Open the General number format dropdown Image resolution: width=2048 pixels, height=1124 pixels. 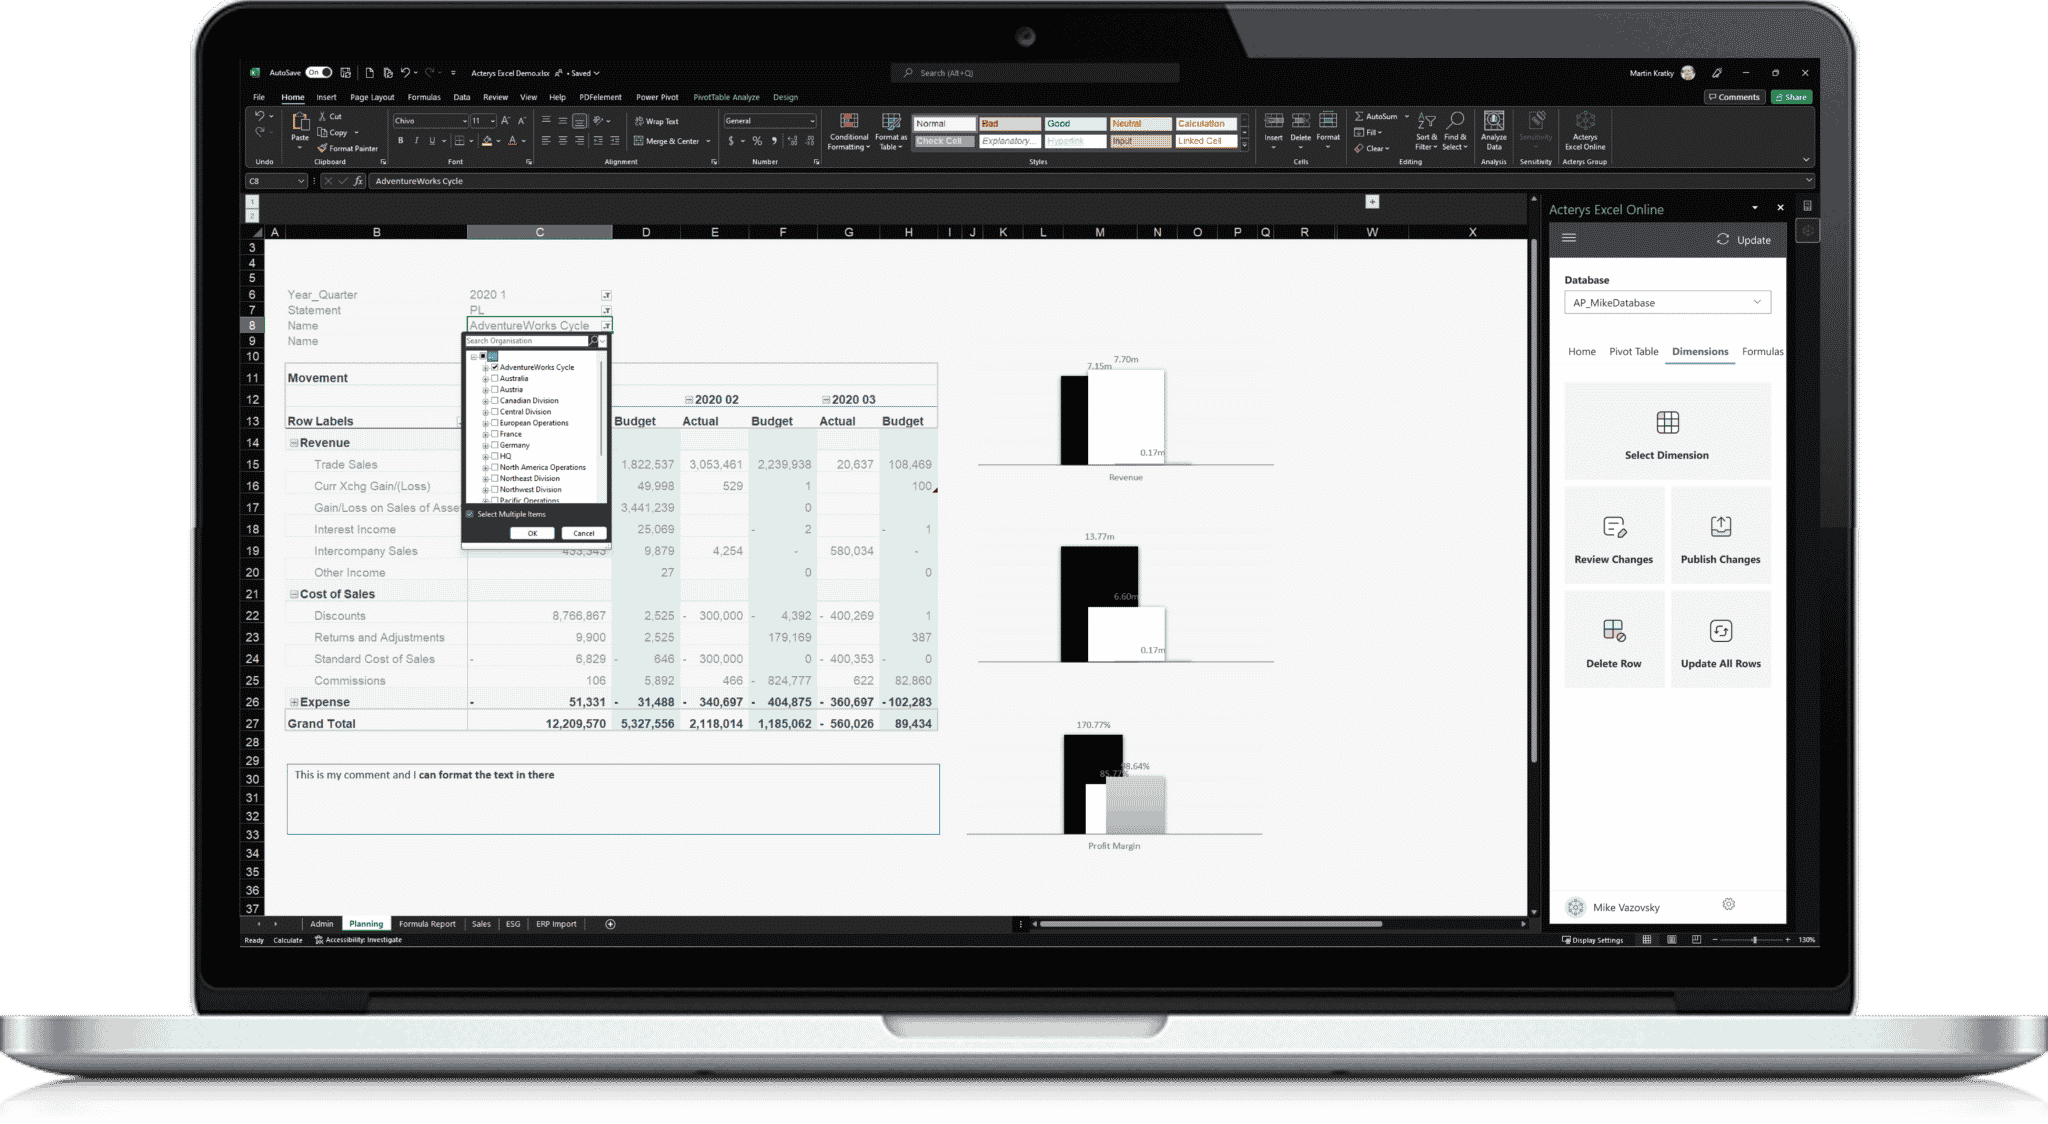[x=811, y=121]
